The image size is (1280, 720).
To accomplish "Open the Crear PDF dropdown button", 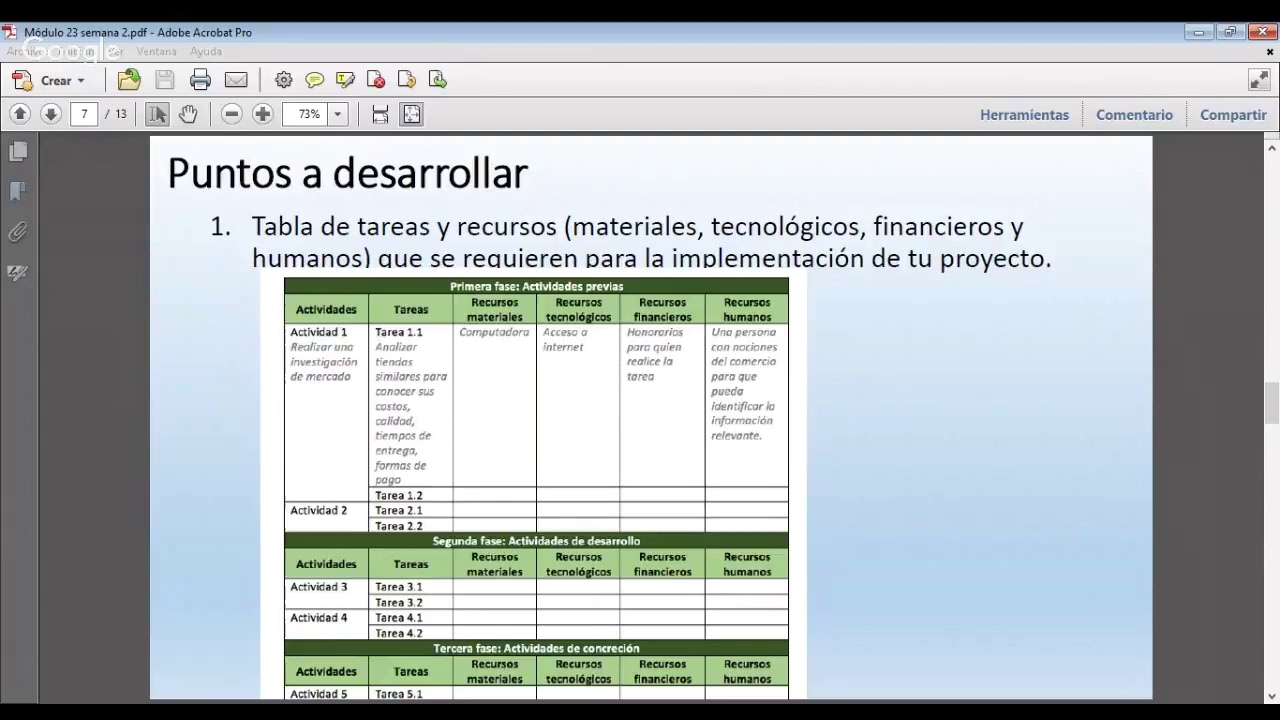I will tap(49, 80).
